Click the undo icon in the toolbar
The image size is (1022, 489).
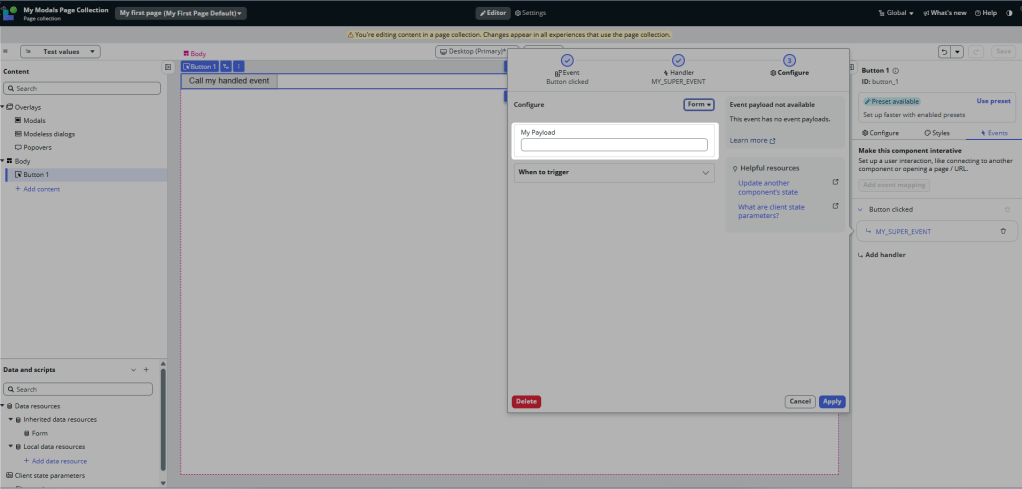pyautogui.click(x=944, y=51)
